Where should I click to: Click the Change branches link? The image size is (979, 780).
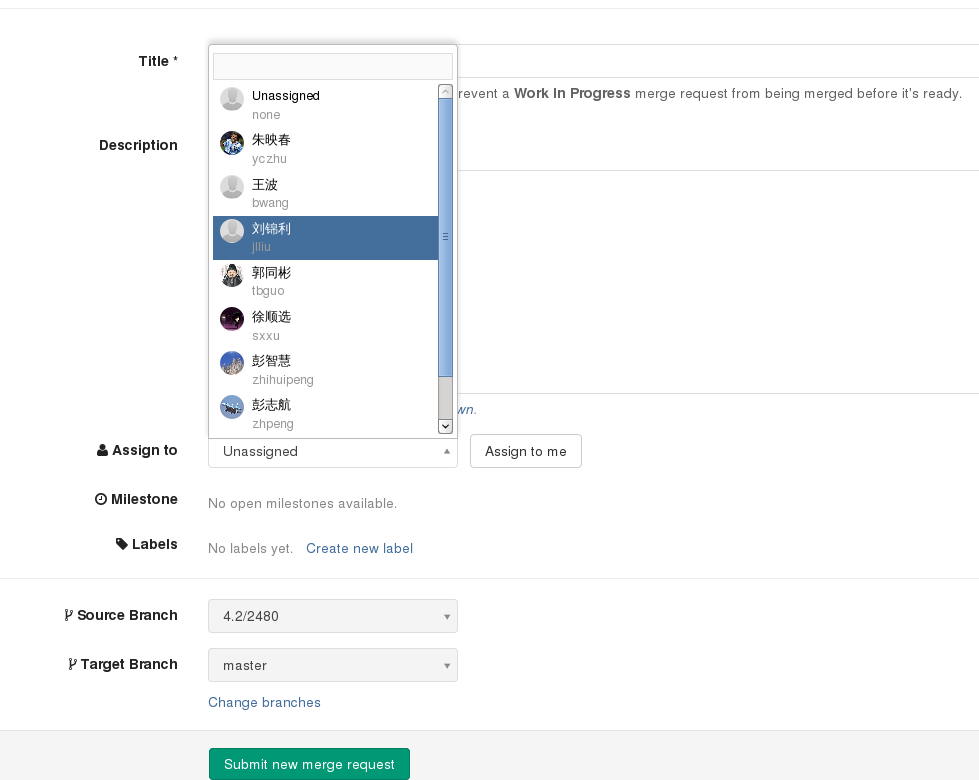click(x=264, y=702)
